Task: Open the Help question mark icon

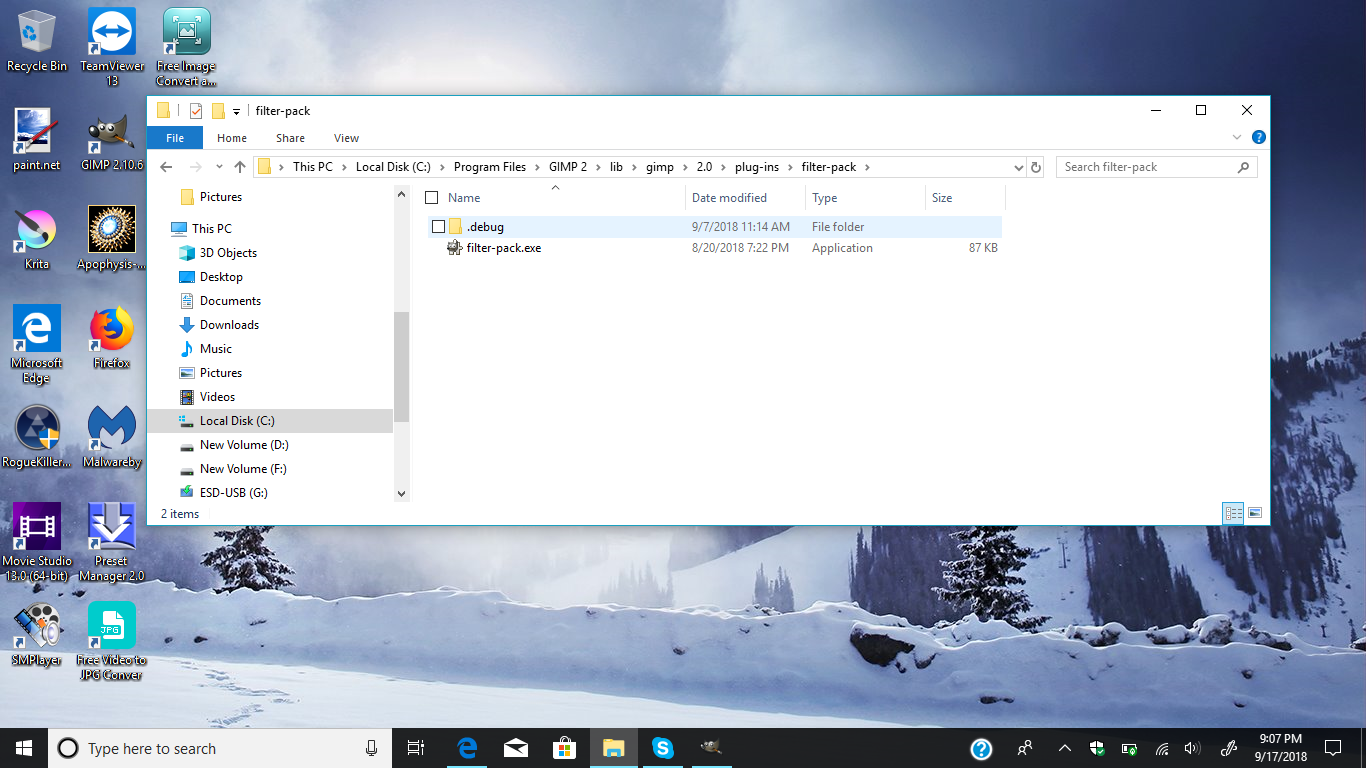Action: click(x=1259, y=138)
